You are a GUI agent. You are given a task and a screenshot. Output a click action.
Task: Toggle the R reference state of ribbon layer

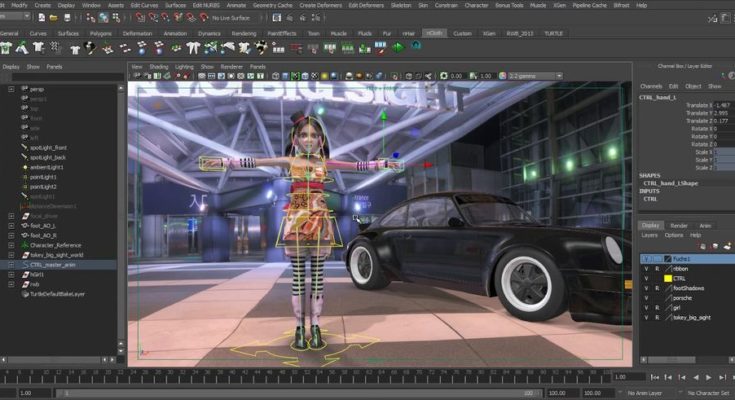657,269
